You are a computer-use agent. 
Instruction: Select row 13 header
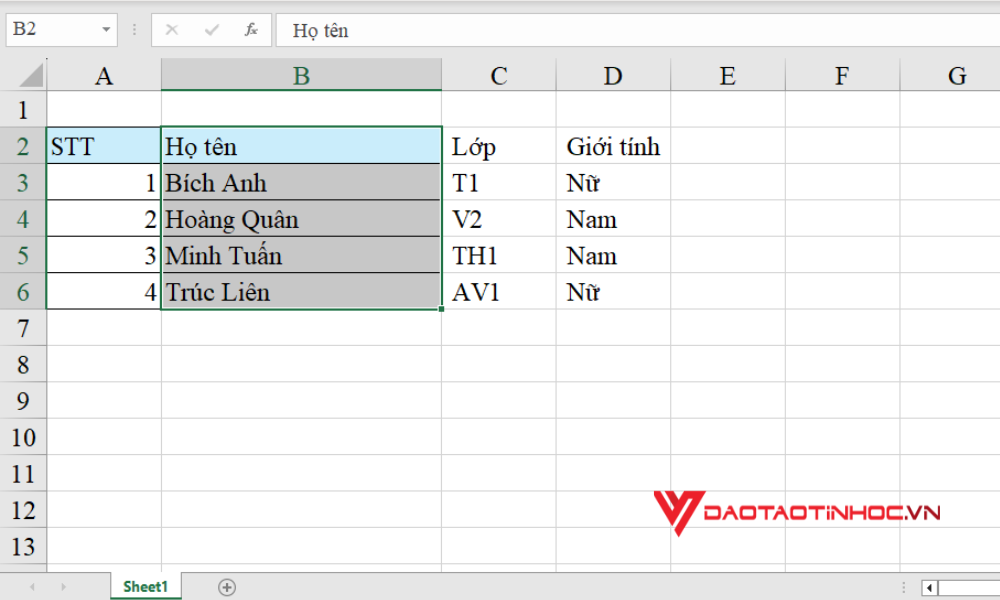(23, 546)
